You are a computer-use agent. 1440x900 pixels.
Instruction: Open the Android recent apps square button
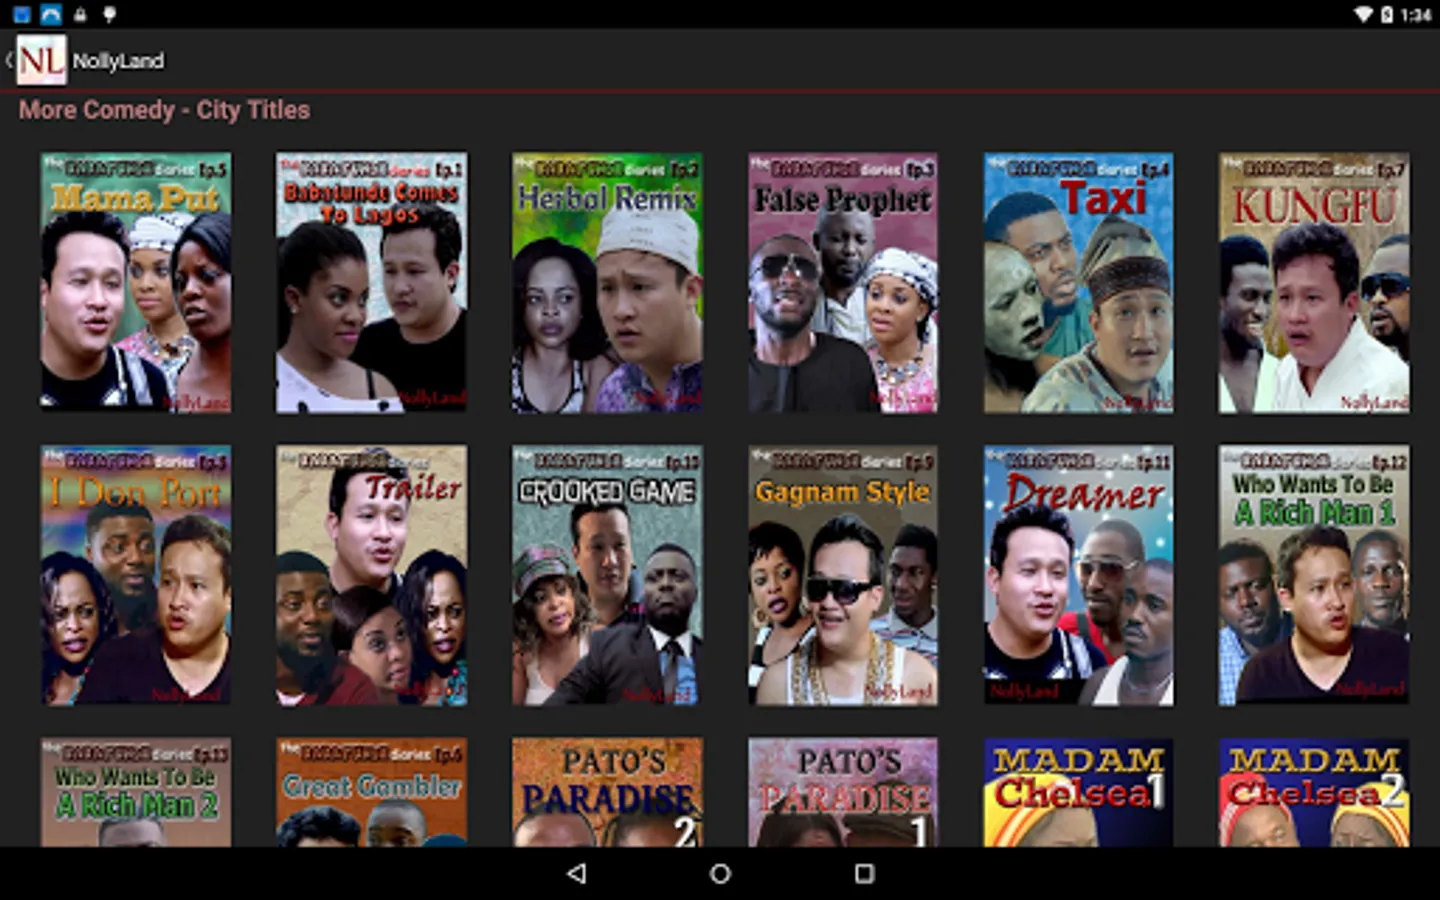click(864, 873)
